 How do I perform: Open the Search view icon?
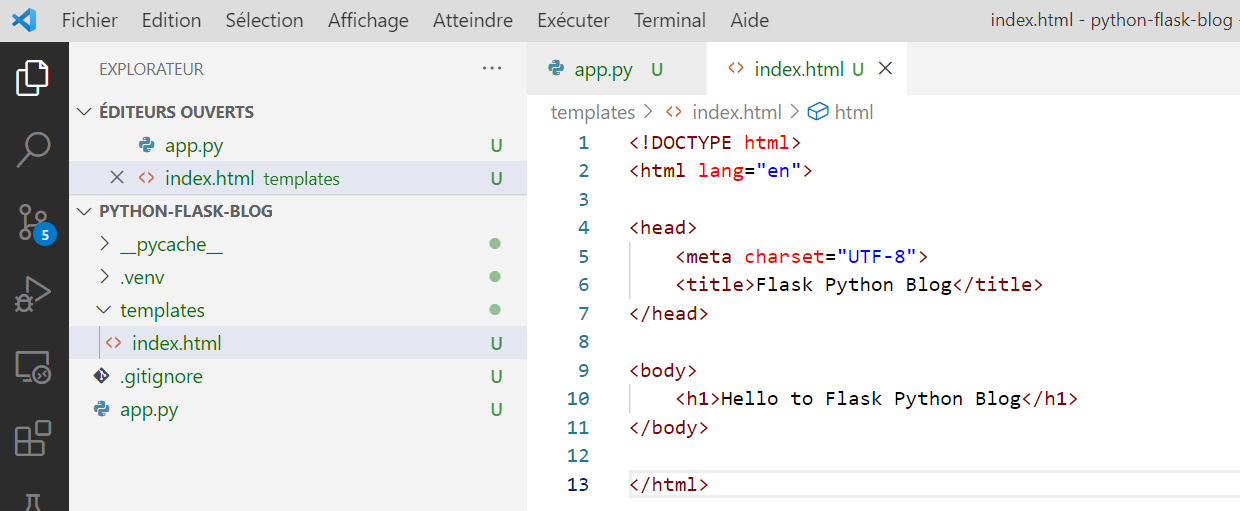point(33,149)
